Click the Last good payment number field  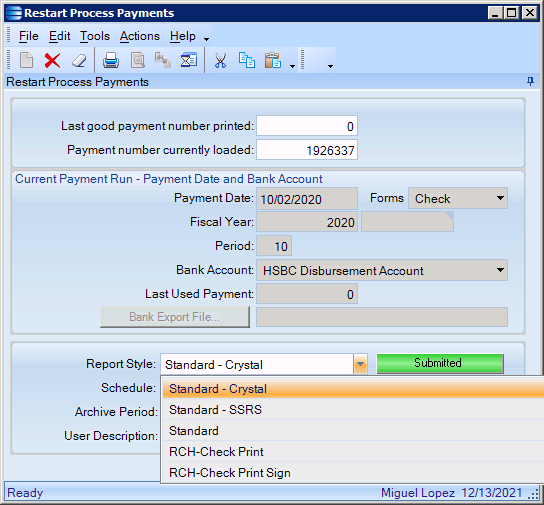pos(307,126)
